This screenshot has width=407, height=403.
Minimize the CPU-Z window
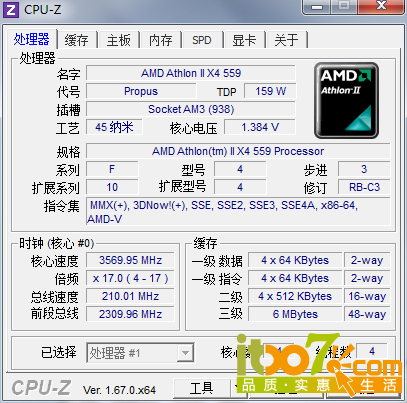point(317,6)
